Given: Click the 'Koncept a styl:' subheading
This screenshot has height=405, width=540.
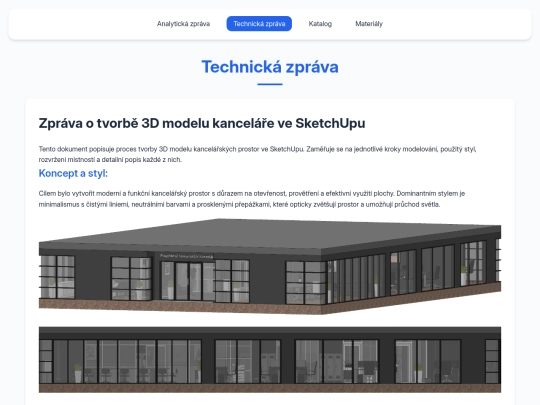Looking at the screenshot, I should click(x=73, y=173).
